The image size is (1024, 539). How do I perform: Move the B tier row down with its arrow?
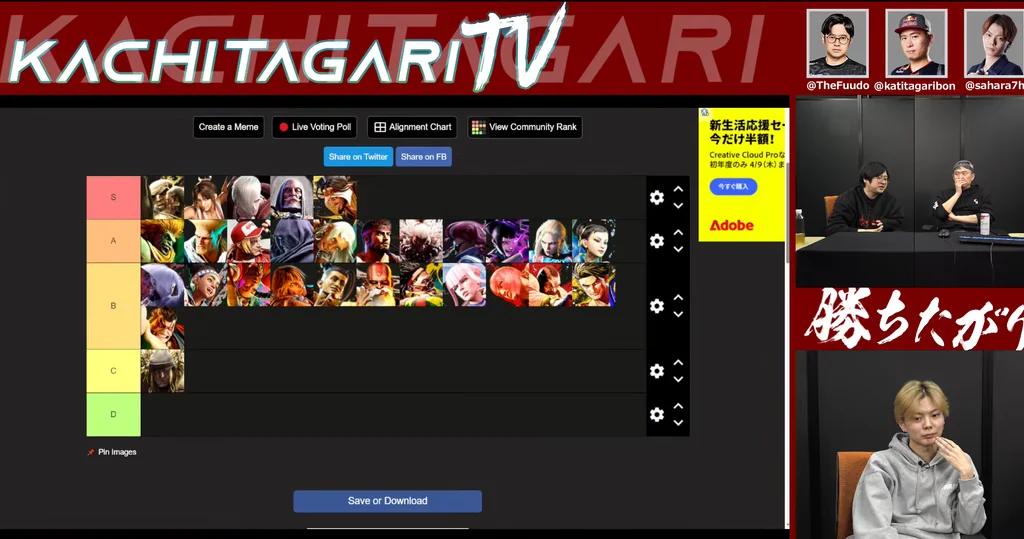(679, 314)
